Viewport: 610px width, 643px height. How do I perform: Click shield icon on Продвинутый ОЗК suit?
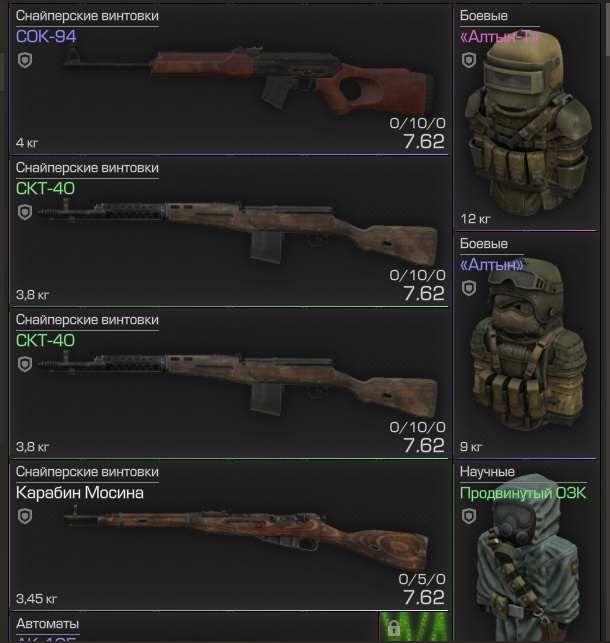(x=469, y=516)
